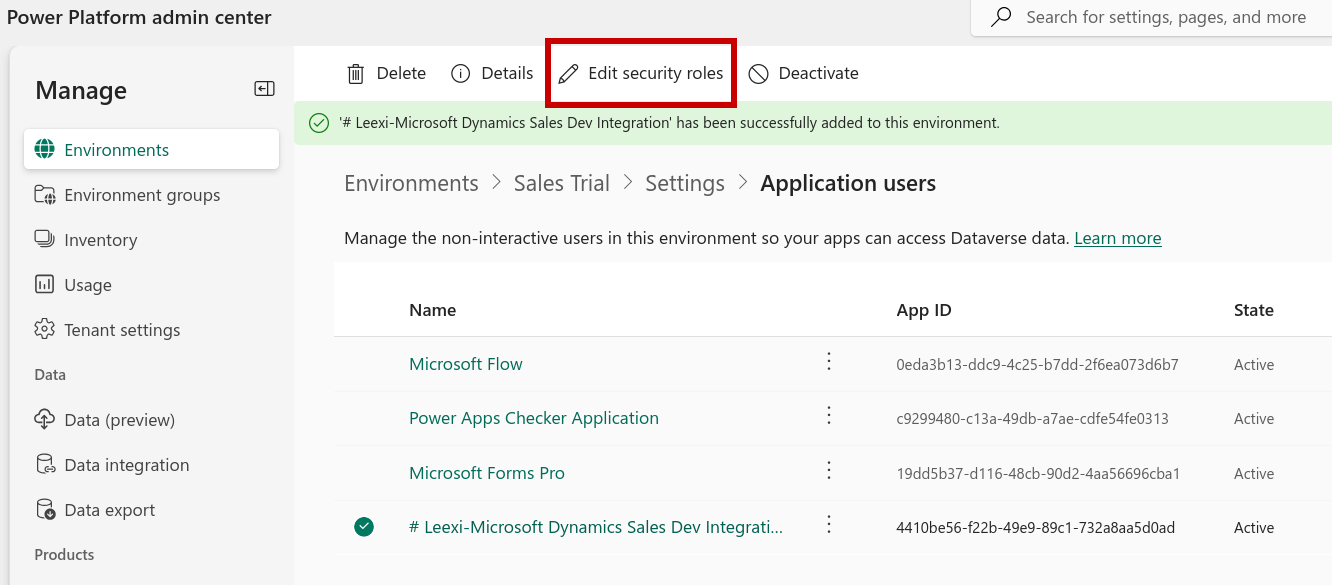Uncheck the selected Leexi application user row
Screen dimensions: 1332x585
(x=364, y=527)
